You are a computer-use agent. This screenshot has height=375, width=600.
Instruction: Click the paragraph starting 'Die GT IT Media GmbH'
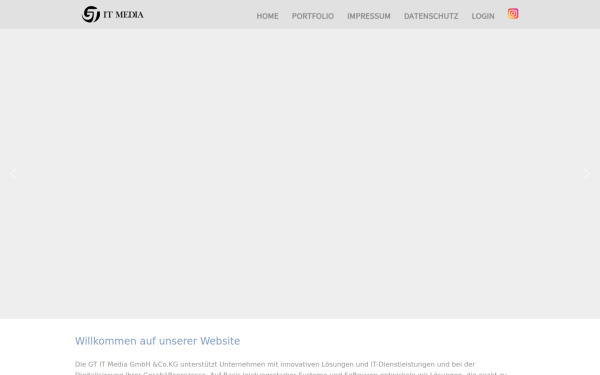[x=291, y=369]
